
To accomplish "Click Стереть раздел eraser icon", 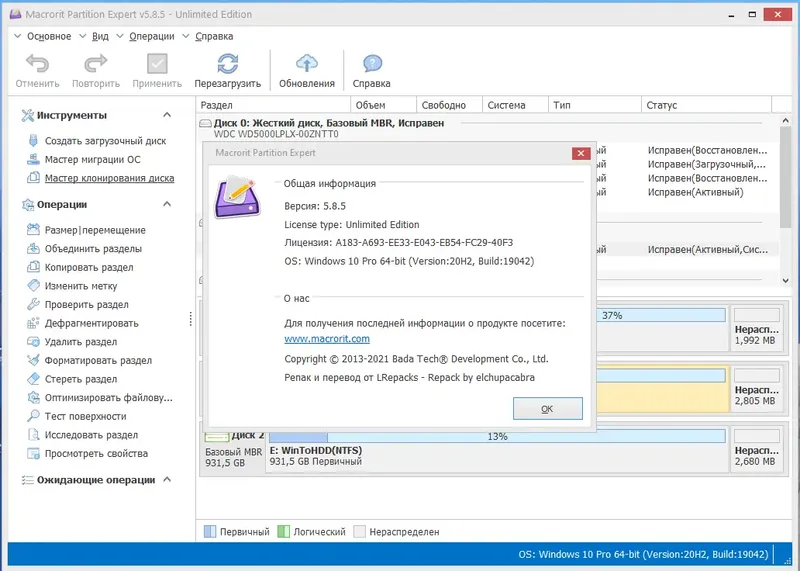I will (x=33, y=379).
